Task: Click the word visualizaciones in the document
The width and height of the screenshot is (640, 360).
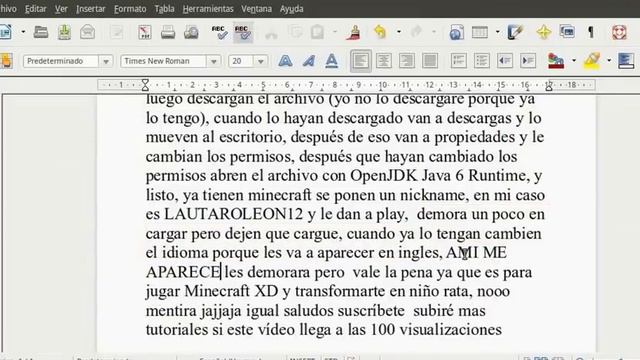Action: [x=451, y=330]
